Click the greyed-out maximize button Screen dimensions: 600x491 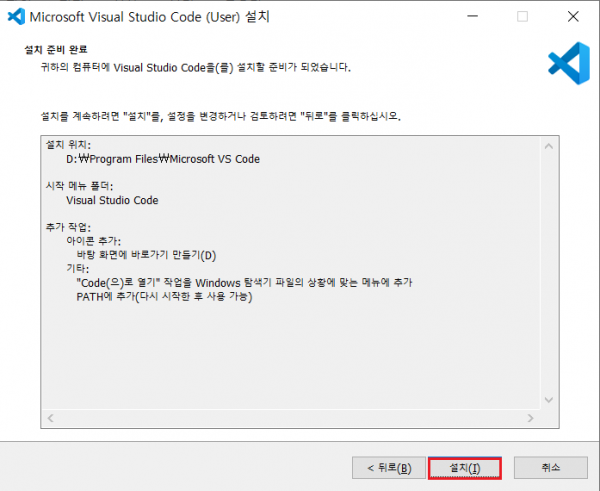(x=522, y=16)
